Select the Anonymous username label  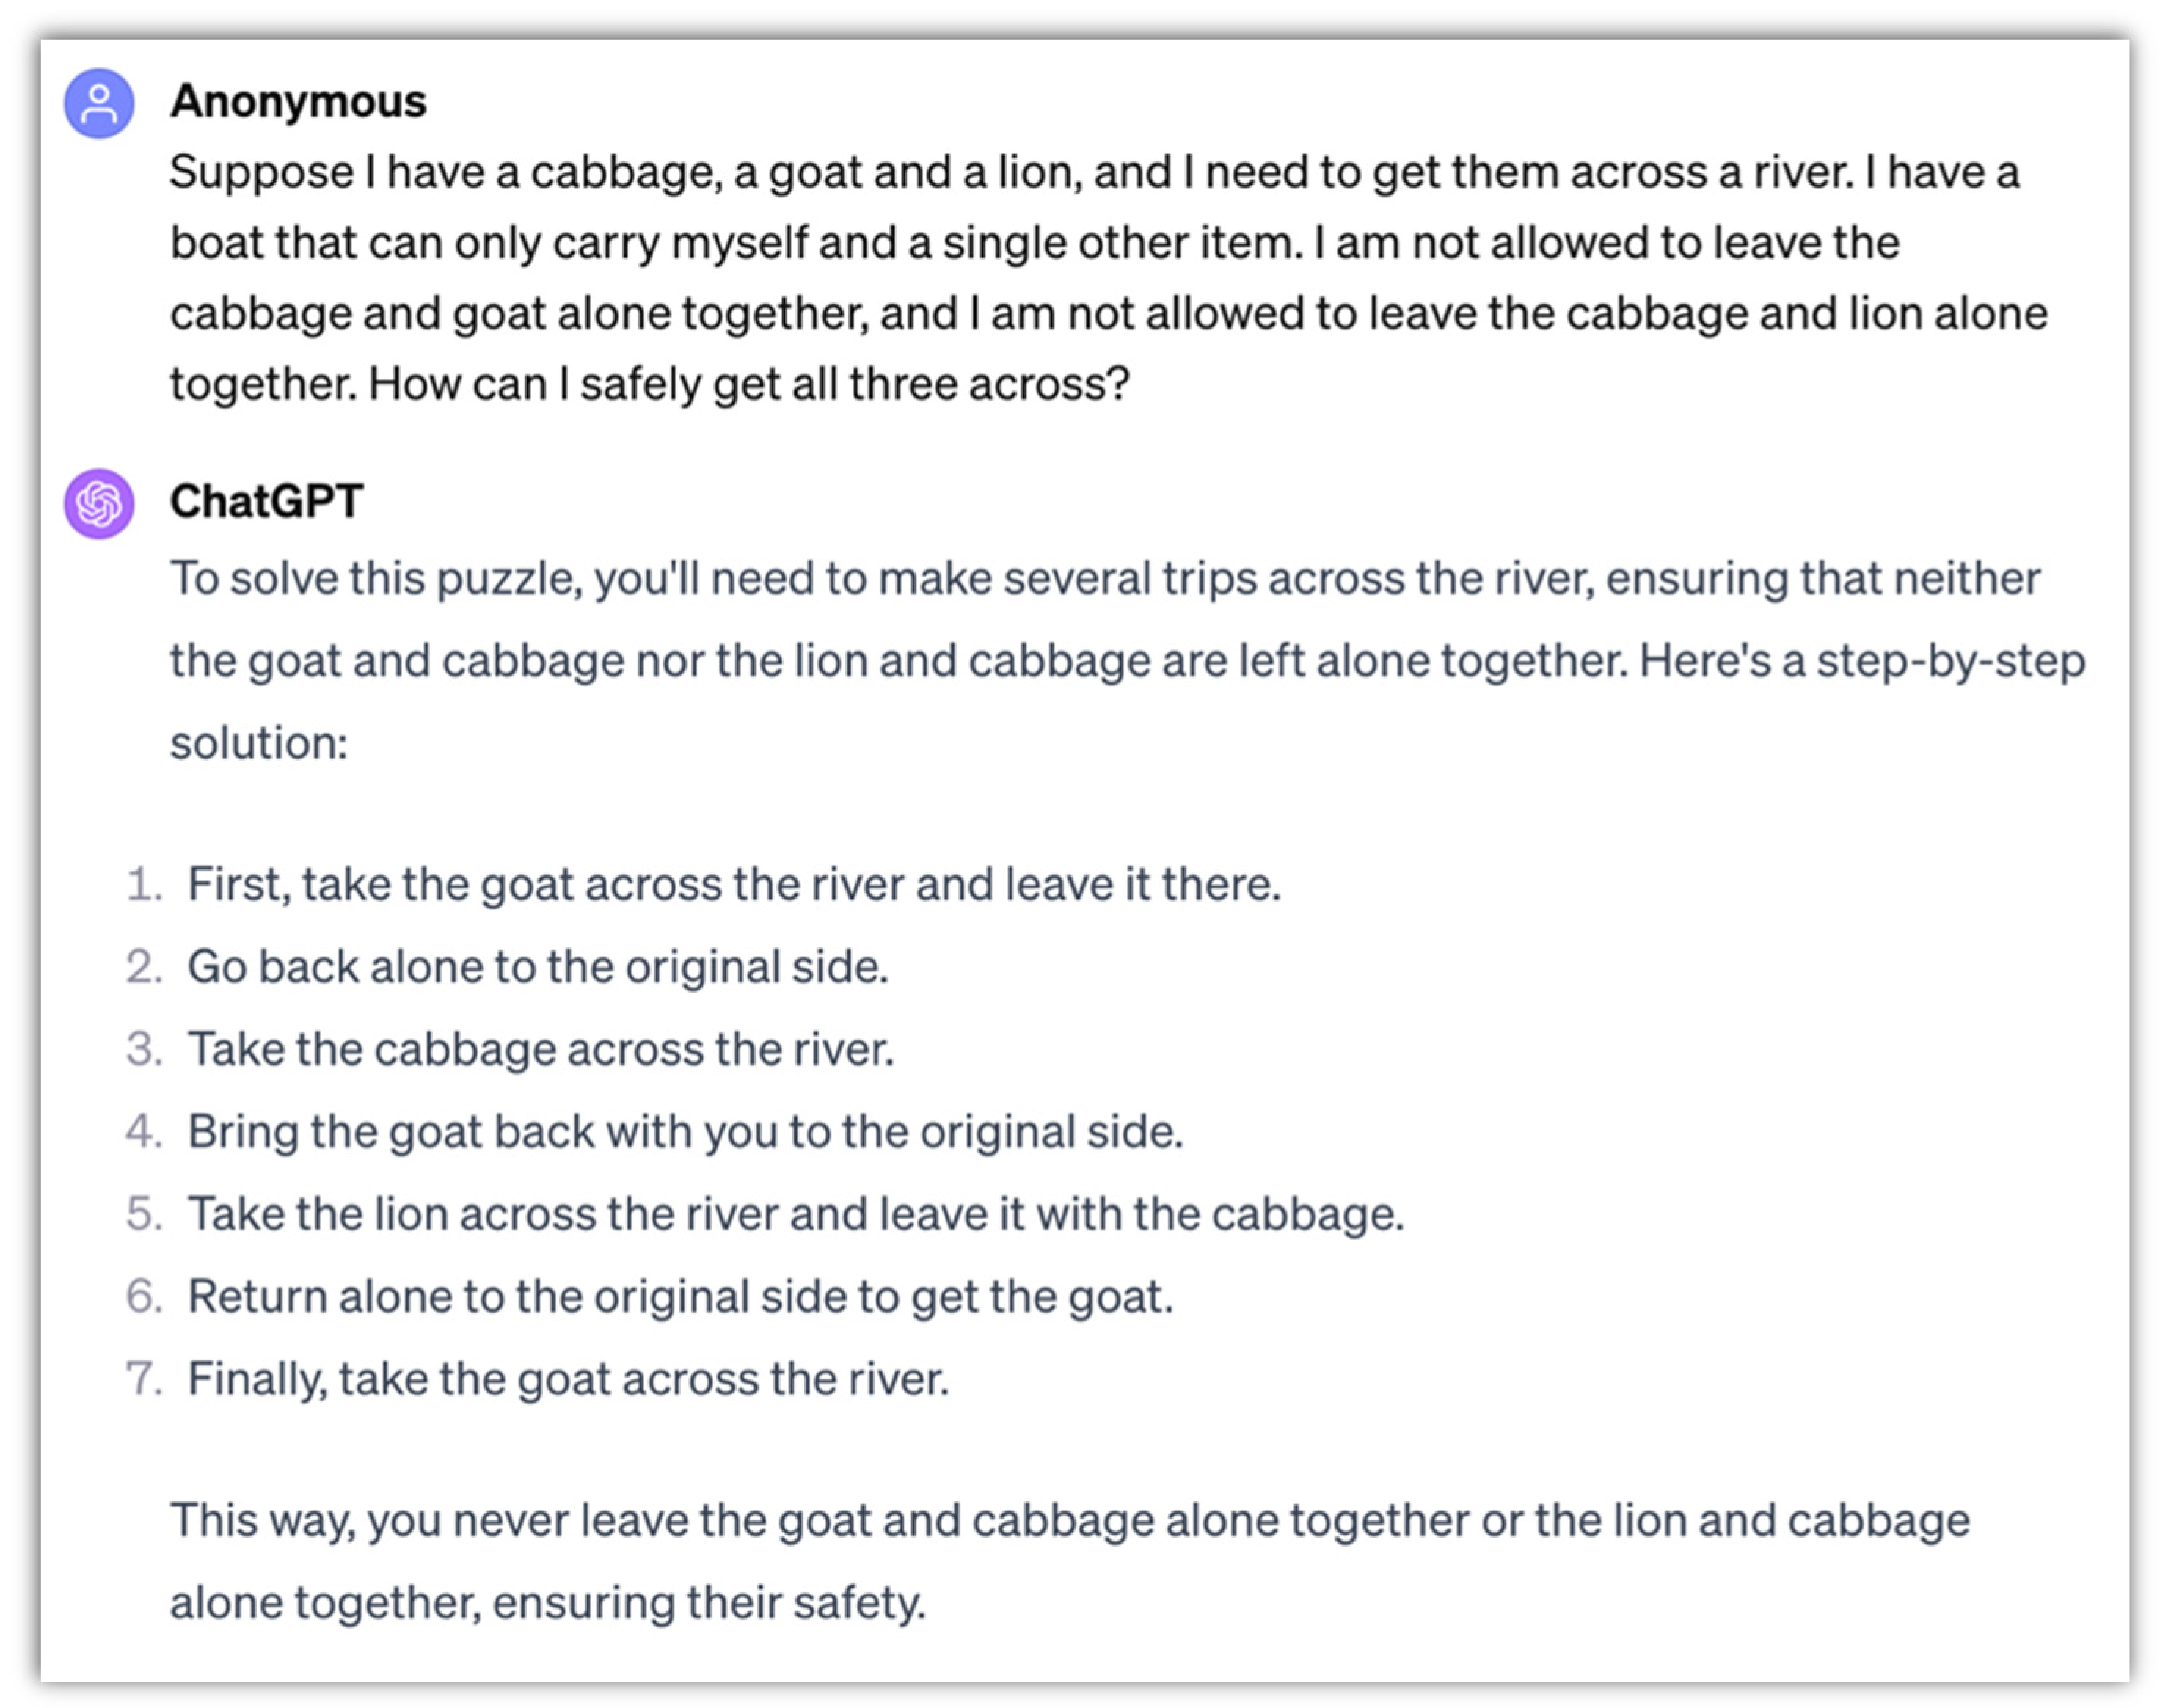pyautogui.click(x=298, y=102)
